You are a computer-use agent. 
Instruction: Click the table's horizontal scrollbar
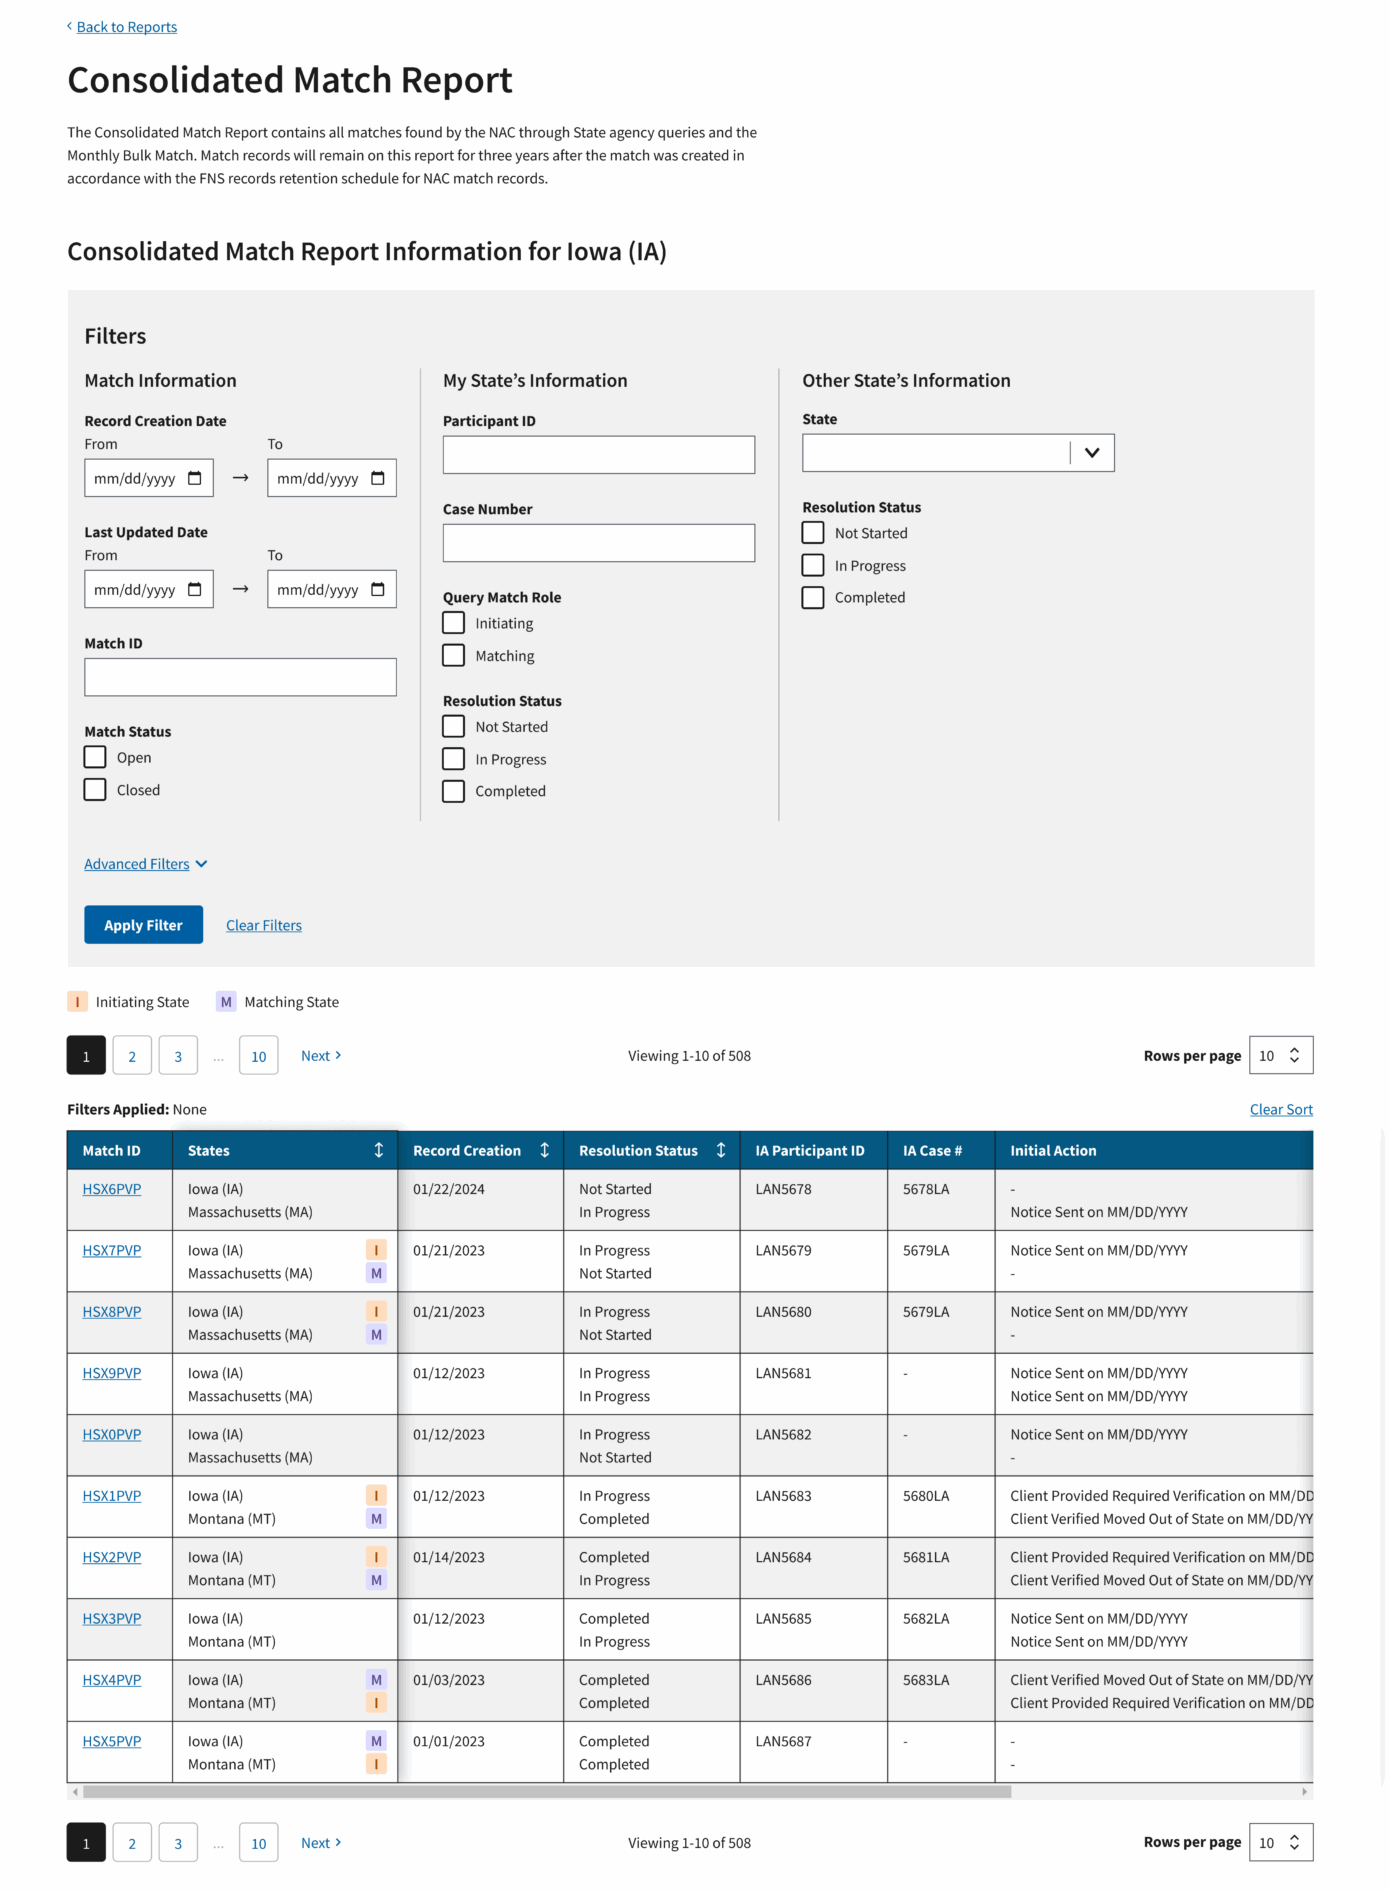(547, 1792)
